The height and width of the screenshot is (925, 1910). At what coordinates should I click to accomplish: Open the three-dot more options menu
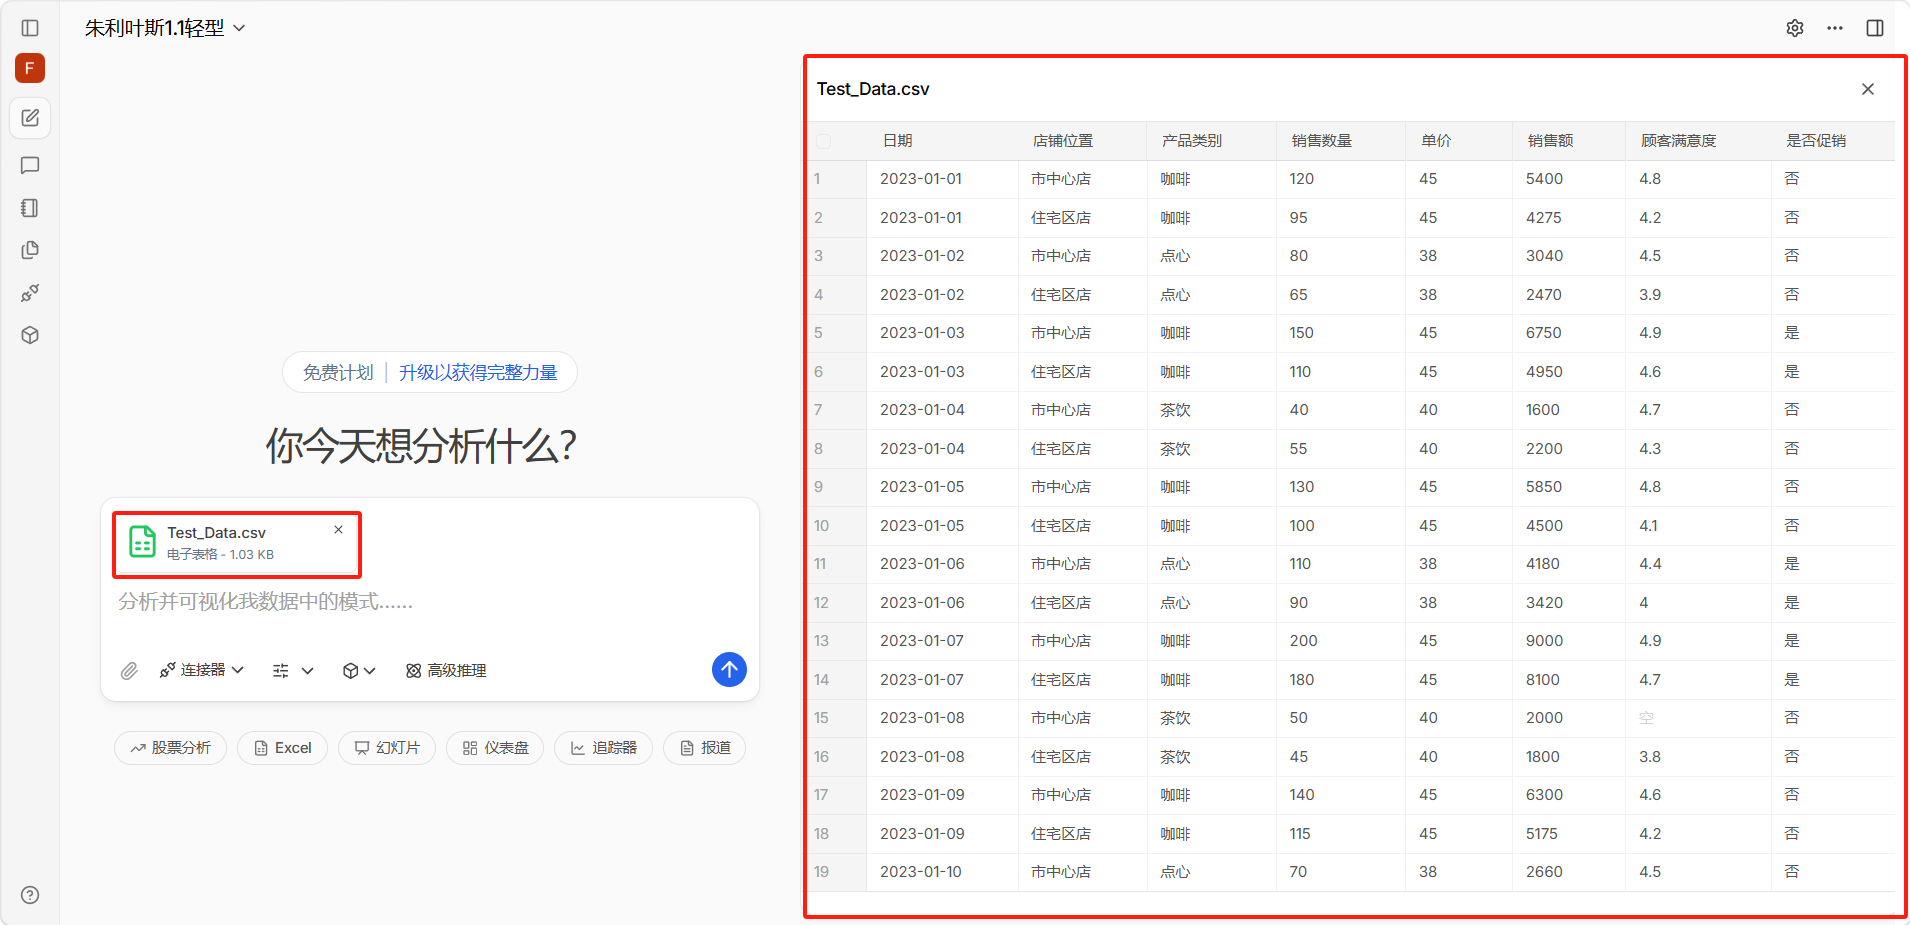[1835, 28]
